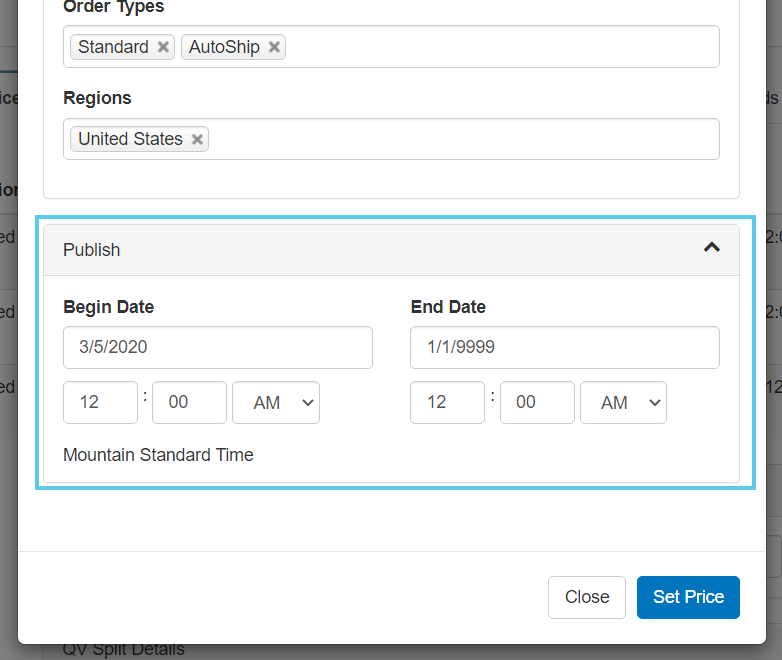Open the End Date AM/PM dropdown
The width and height of the screenshot is (782, 660).
click(623, 403)
